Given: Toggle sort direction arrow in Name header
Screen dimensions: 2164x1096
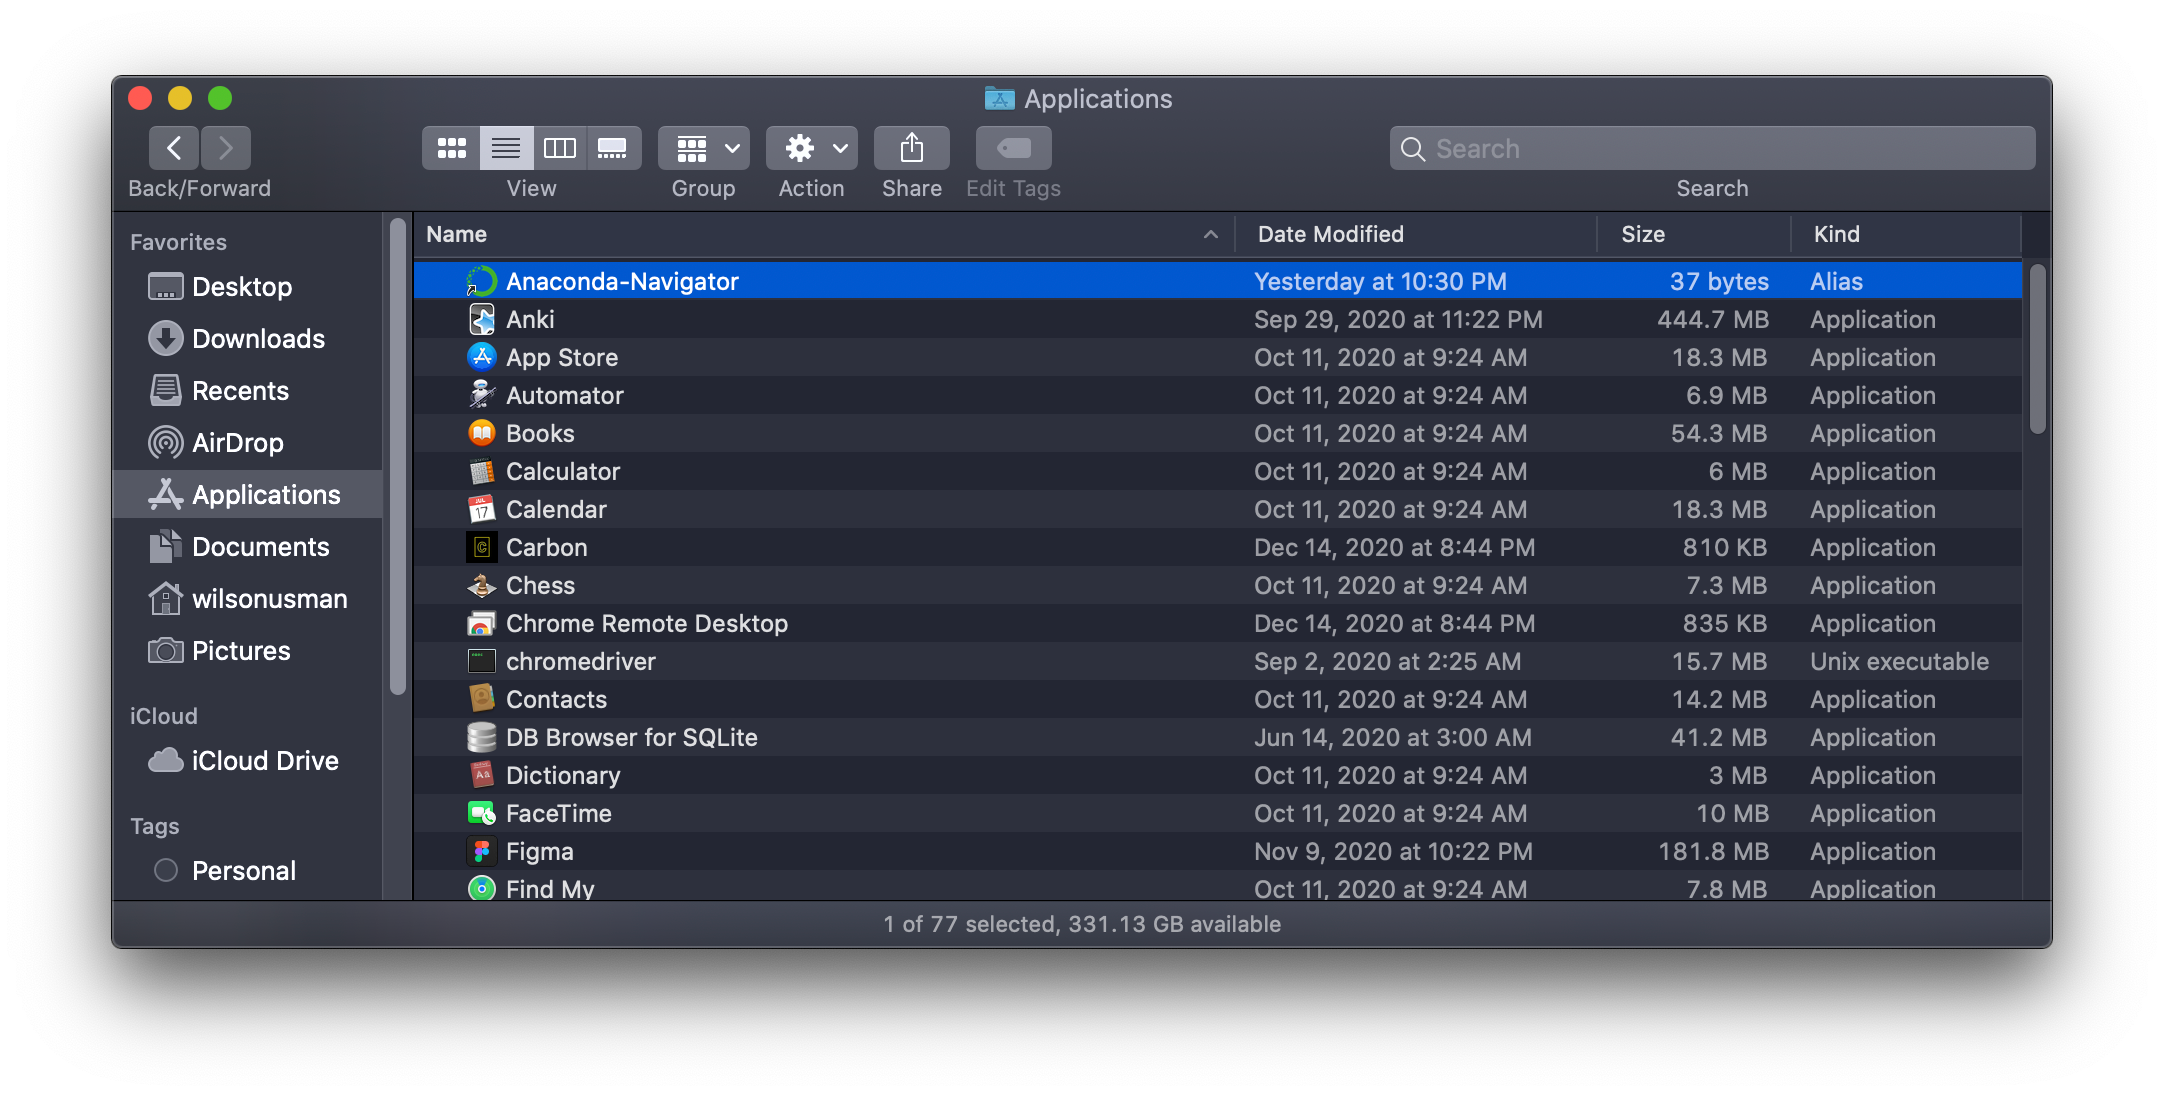Looking at the screenshot, I should [x=1210, y=234].
